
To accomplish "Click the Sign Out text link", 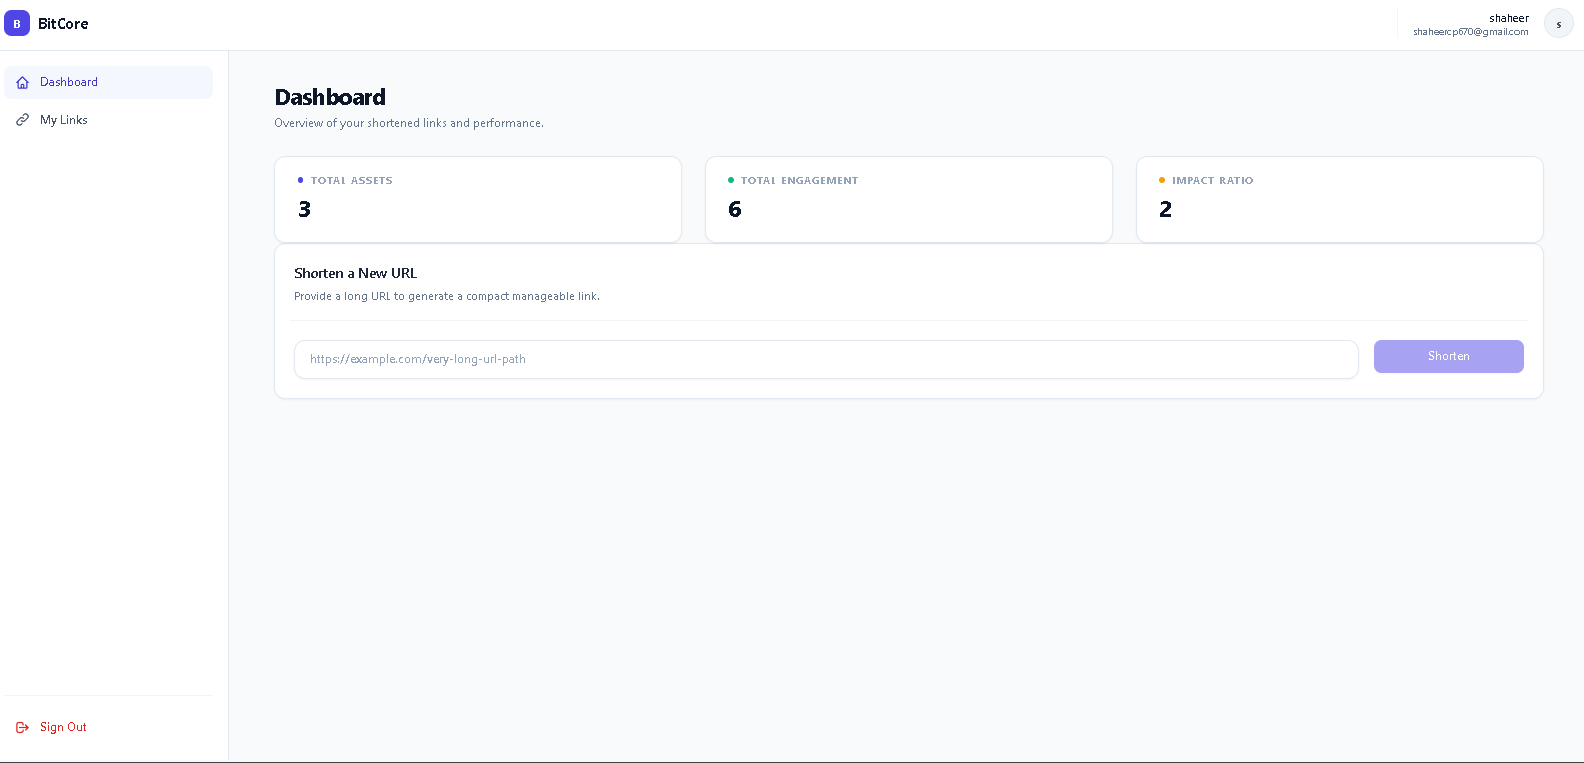I will pos(63,727).
